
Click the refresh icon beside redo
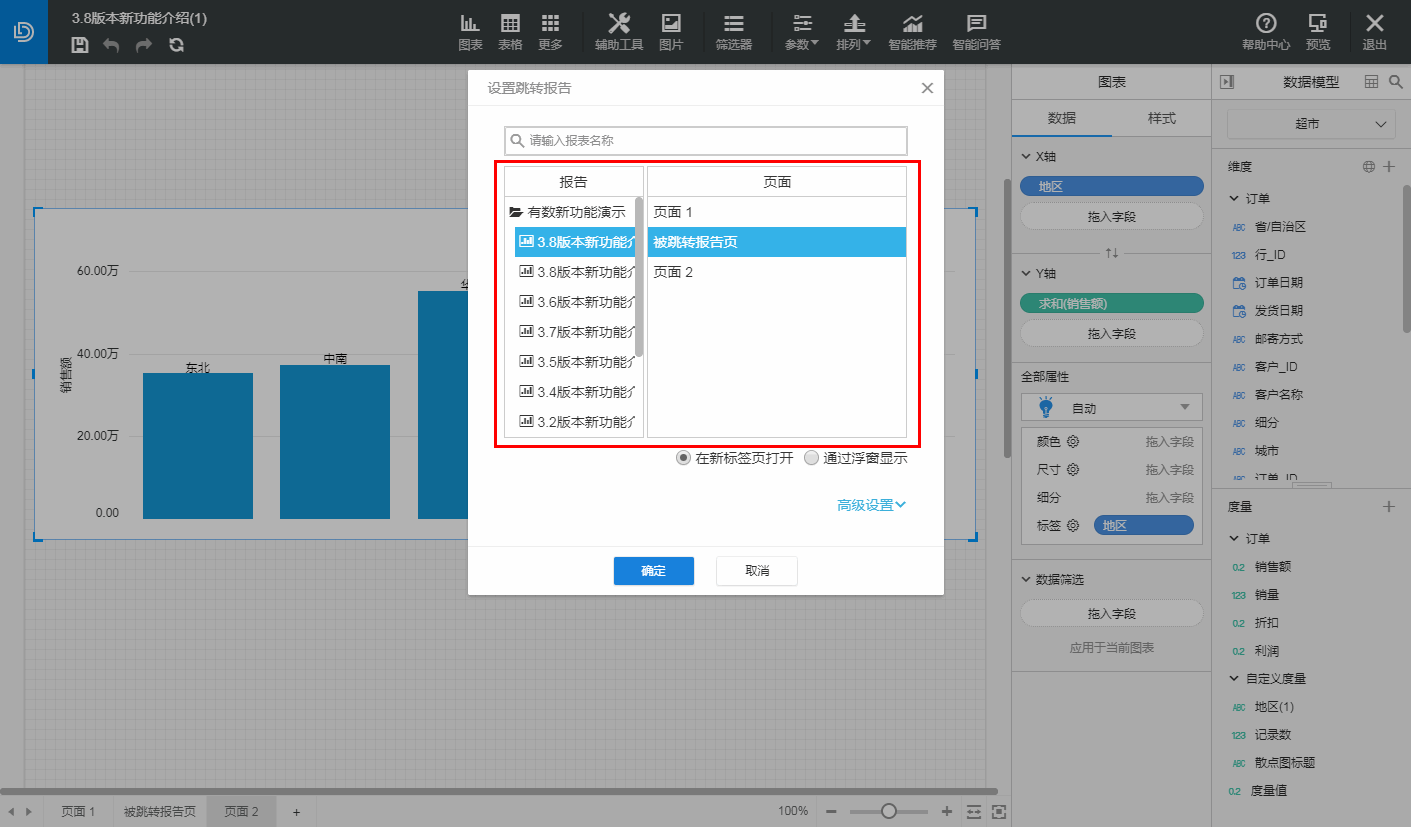point(176,45)
